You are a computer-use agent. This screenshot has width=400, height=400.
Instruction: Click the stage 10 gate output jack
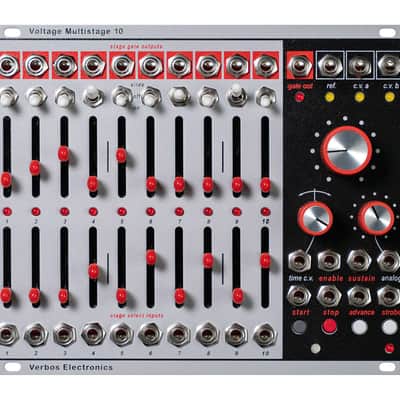[266, 65]
